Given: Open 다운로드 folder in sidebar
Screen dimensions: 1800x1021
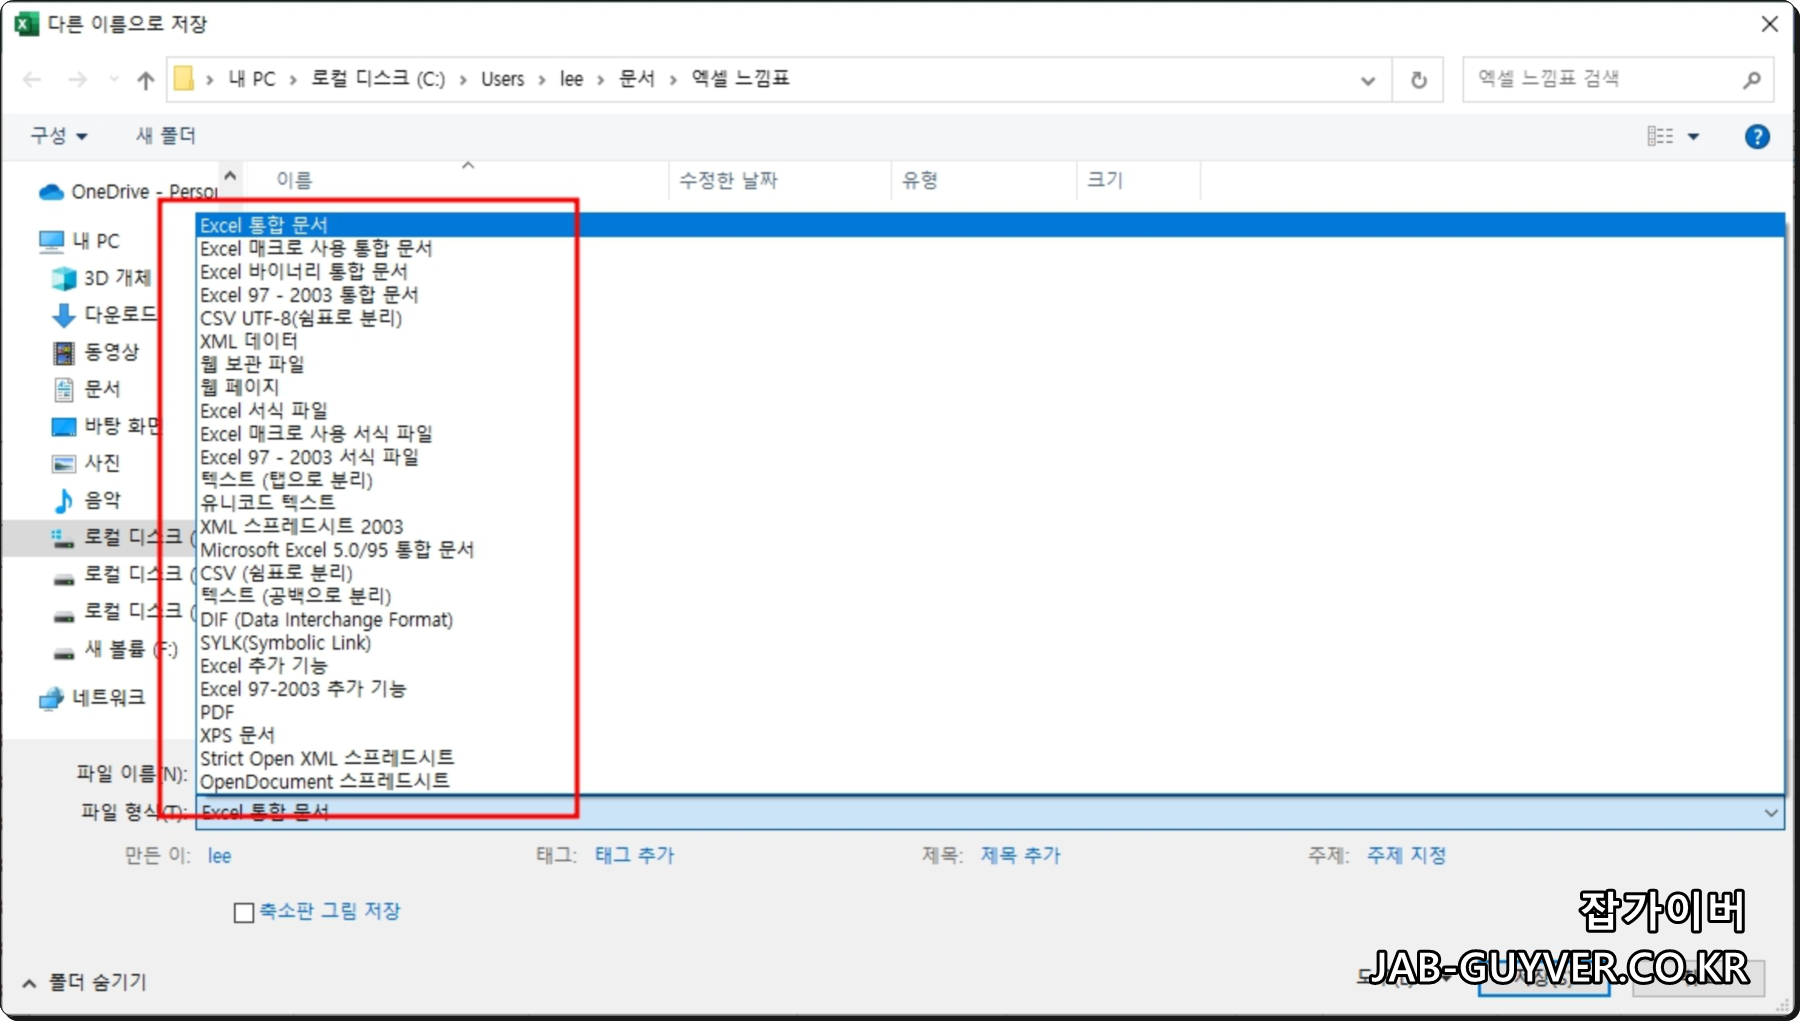Looking at the screenshot, I should pos(104,315).
